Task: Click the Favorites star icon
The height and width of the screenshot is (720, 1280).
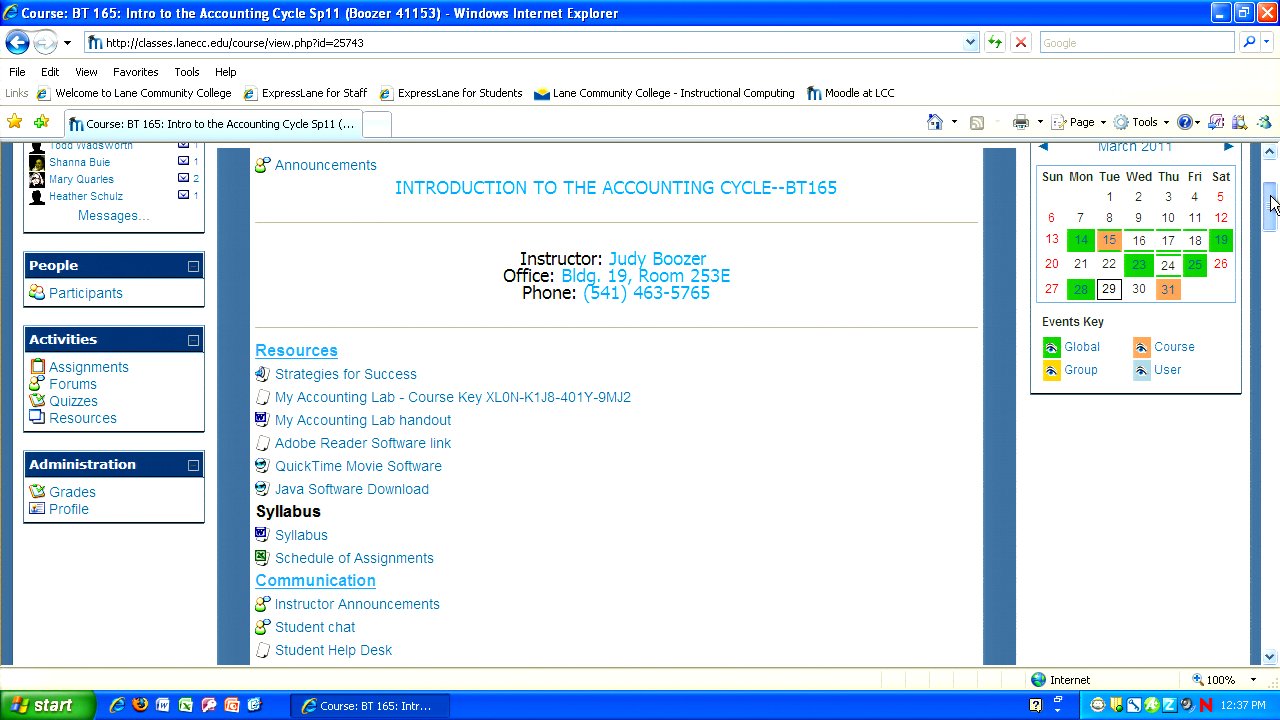Action: pos(15,122)
